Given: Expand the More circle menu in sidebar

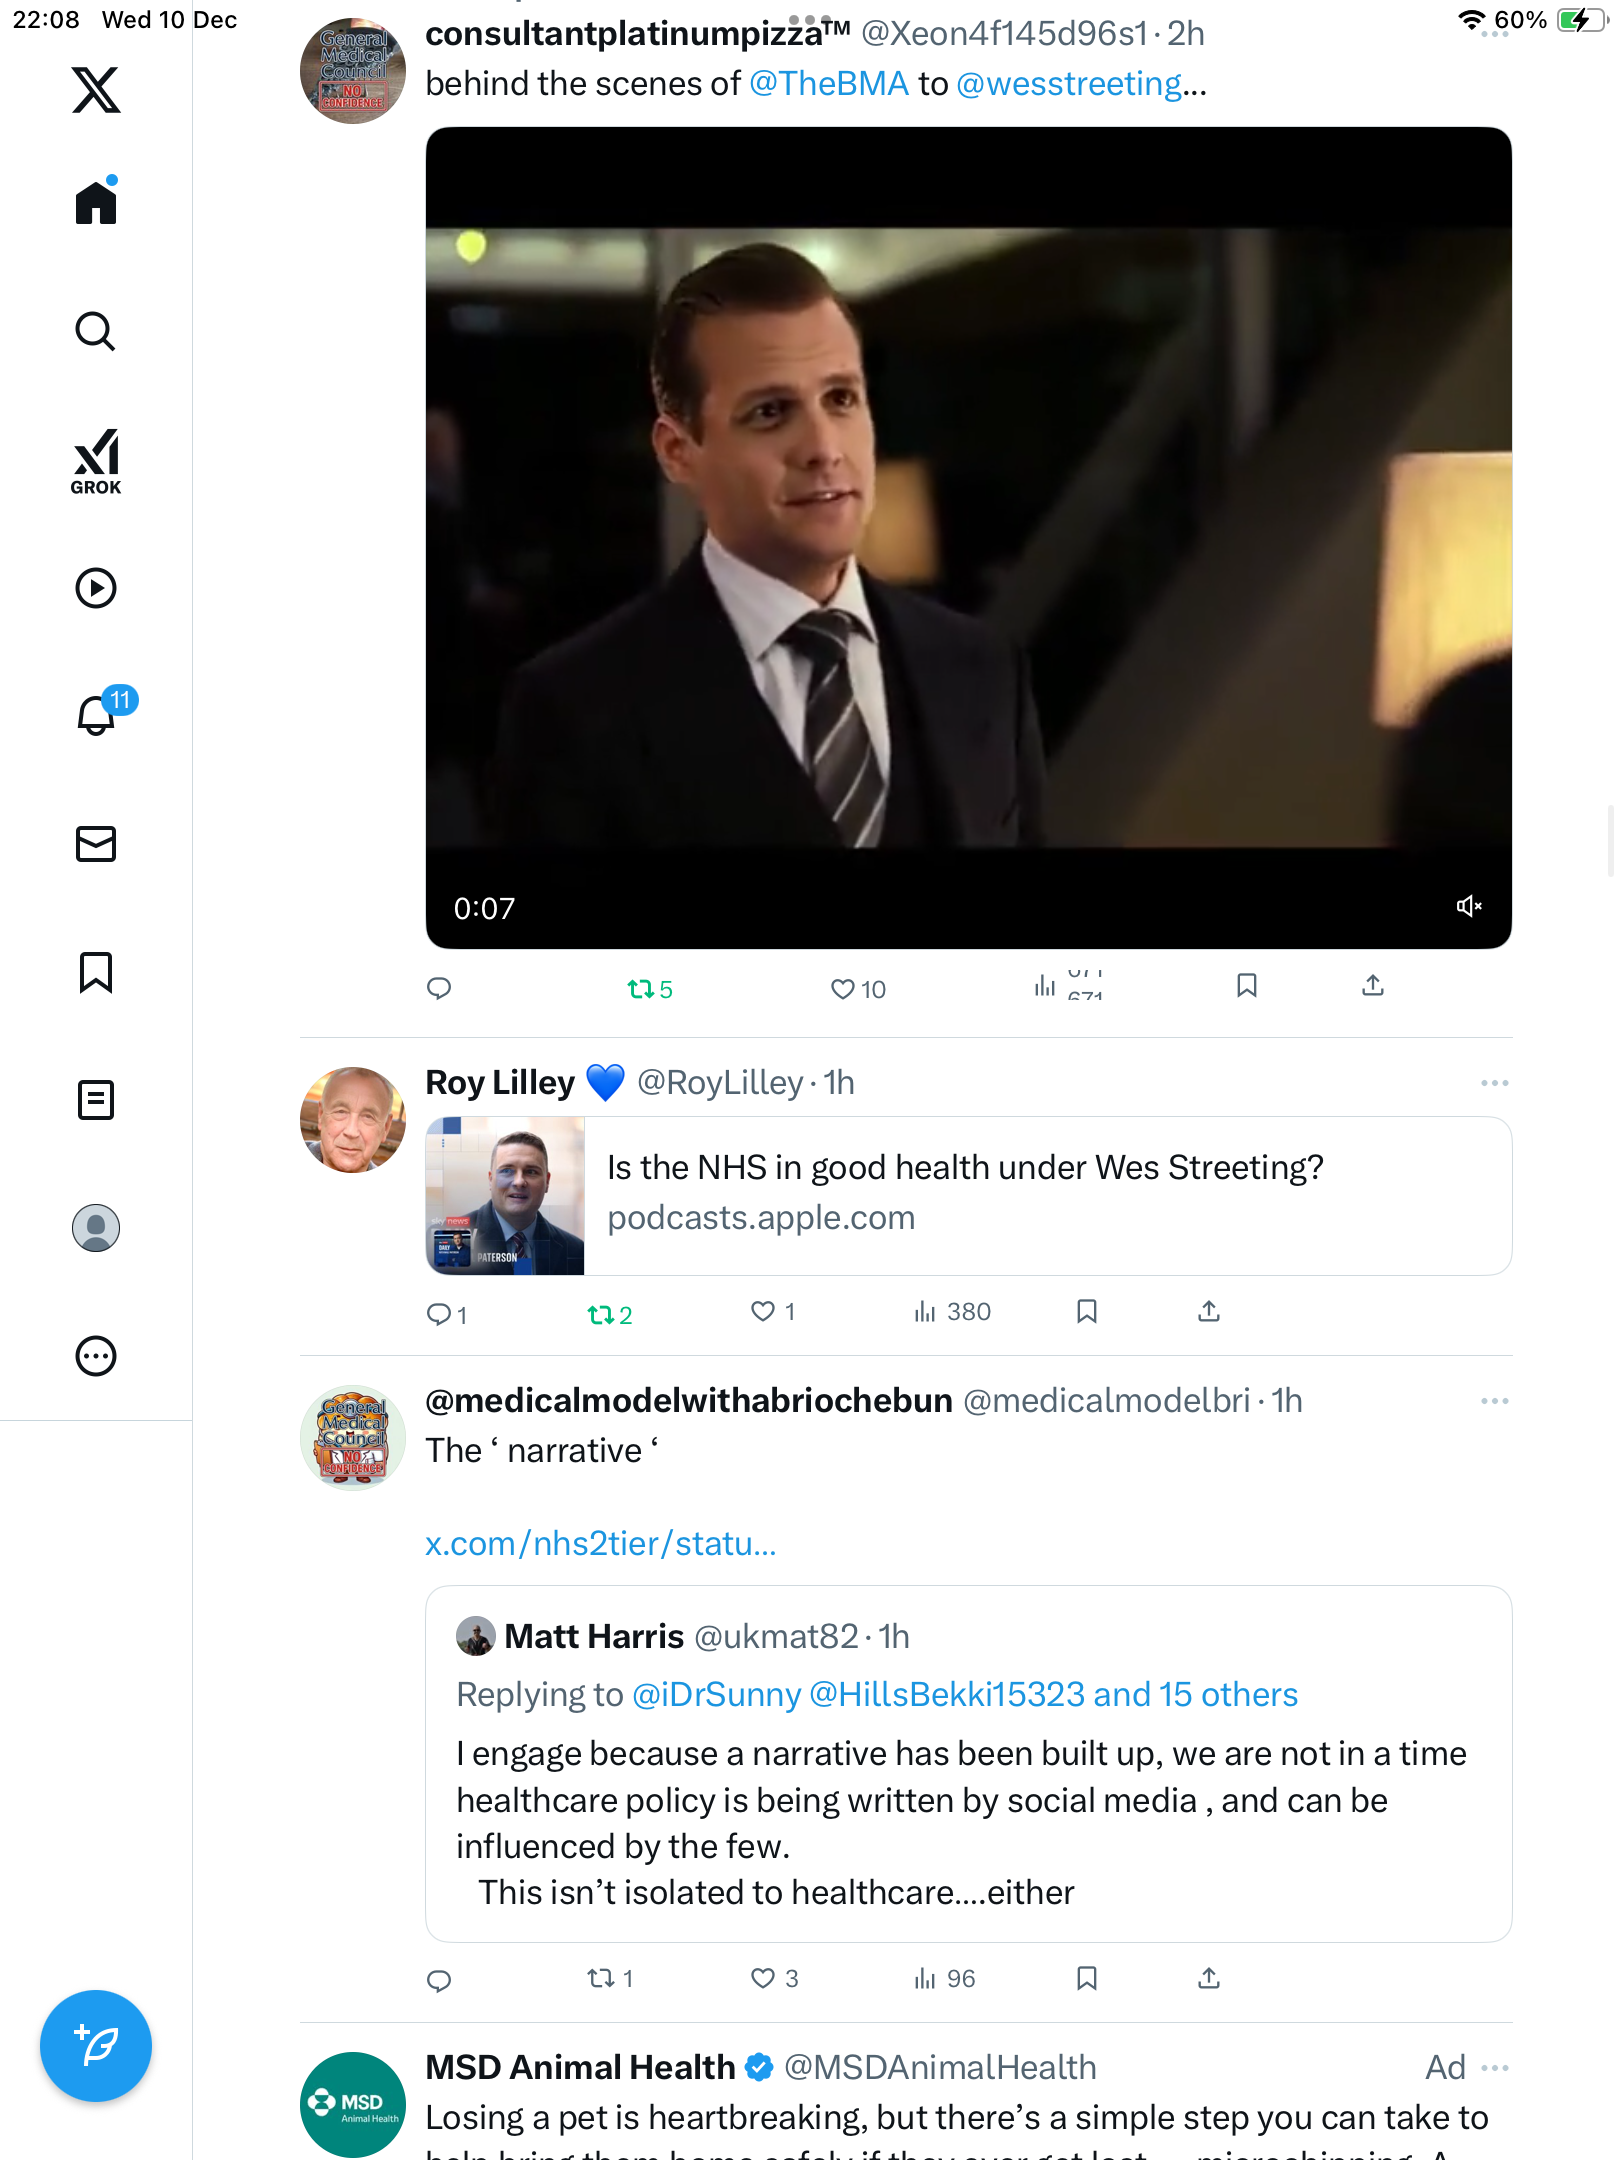Looking at the screenshot, I should pos(96,1356).
